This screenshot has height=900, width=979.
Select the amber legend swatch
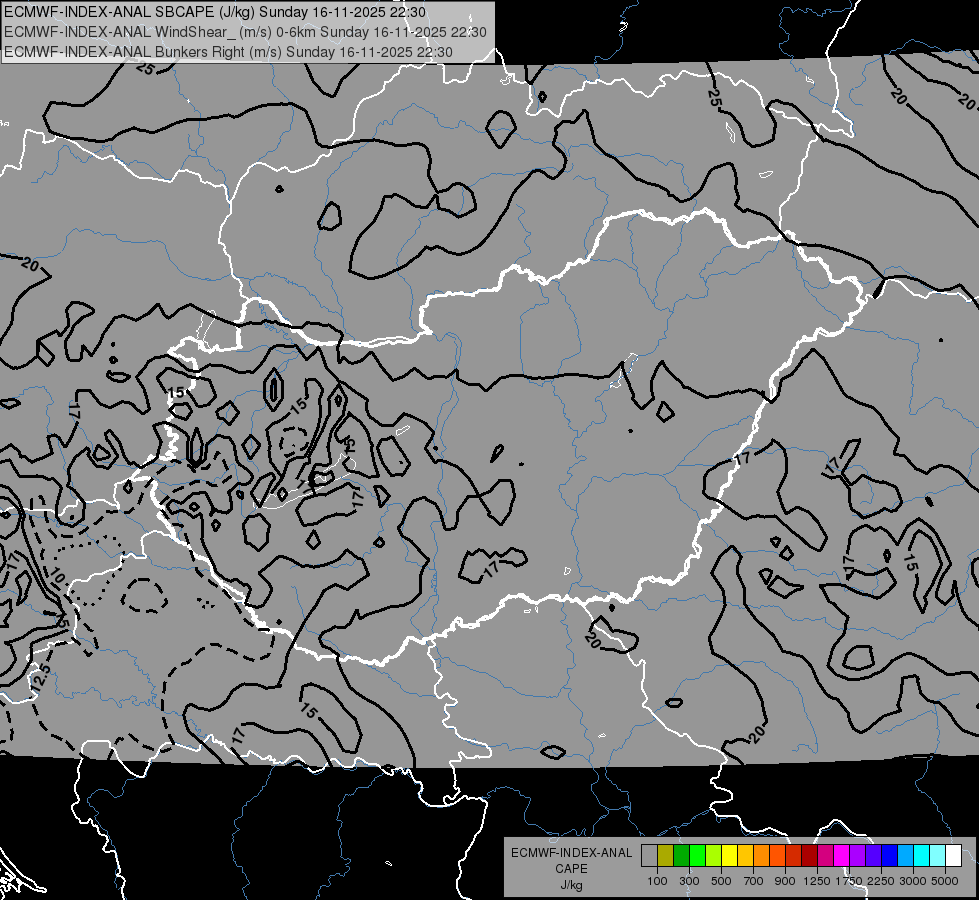pyautogui.click(x=745, y=856)
